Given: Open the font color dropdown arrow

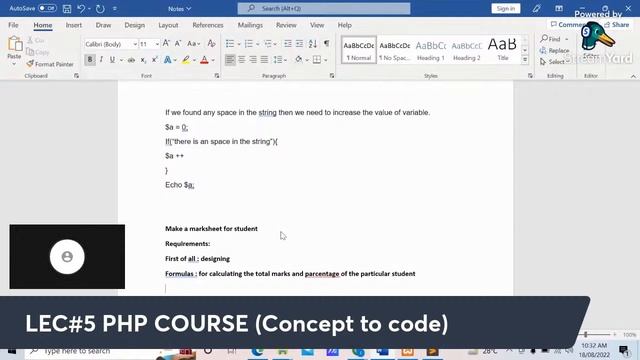Looking at the screenshot, I should pos(213,60).
